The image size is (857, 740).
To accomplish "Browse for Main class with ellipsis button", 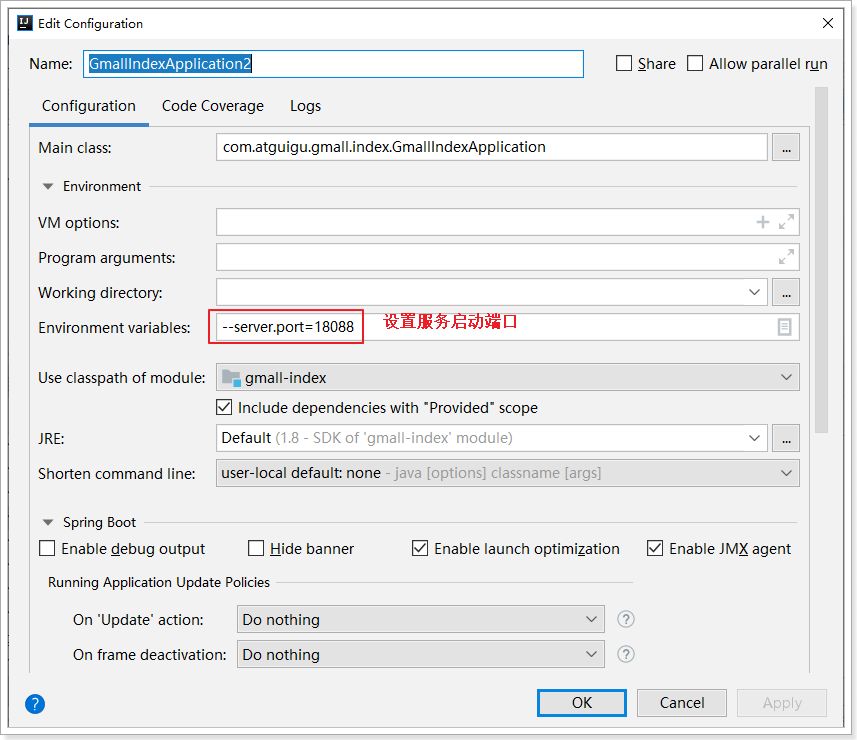I will (786, 148).
